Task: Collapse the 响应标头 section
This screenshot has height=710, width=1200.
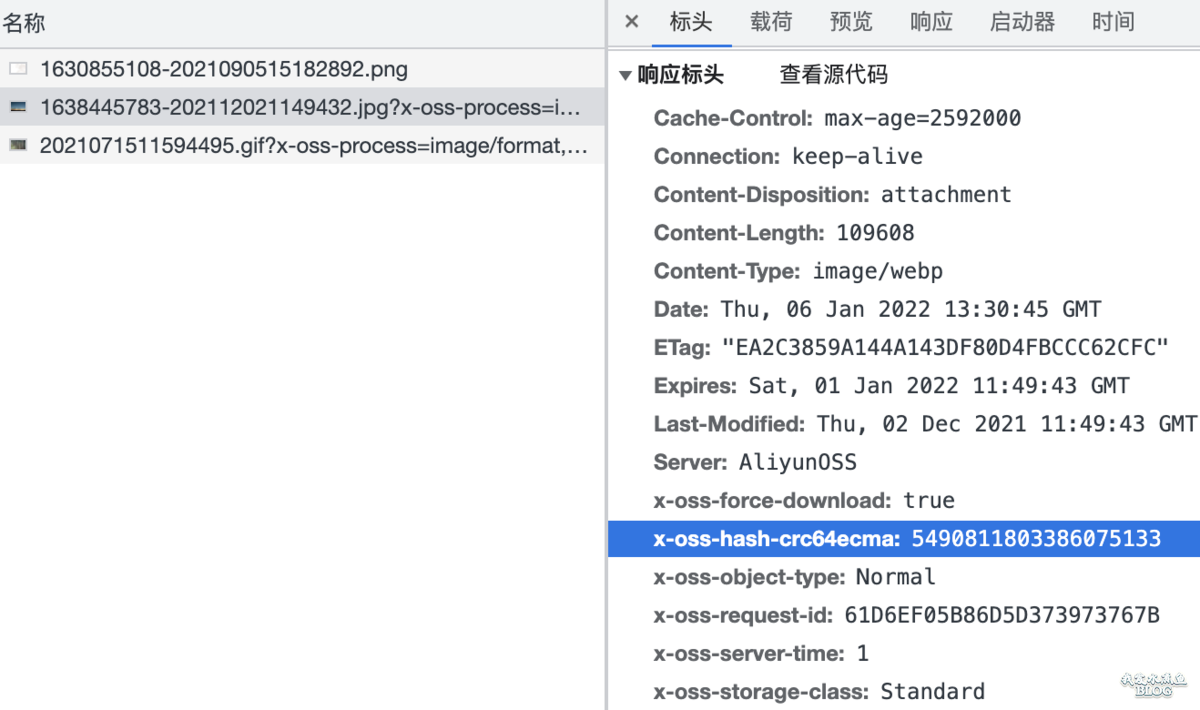Action: [625, 75]
